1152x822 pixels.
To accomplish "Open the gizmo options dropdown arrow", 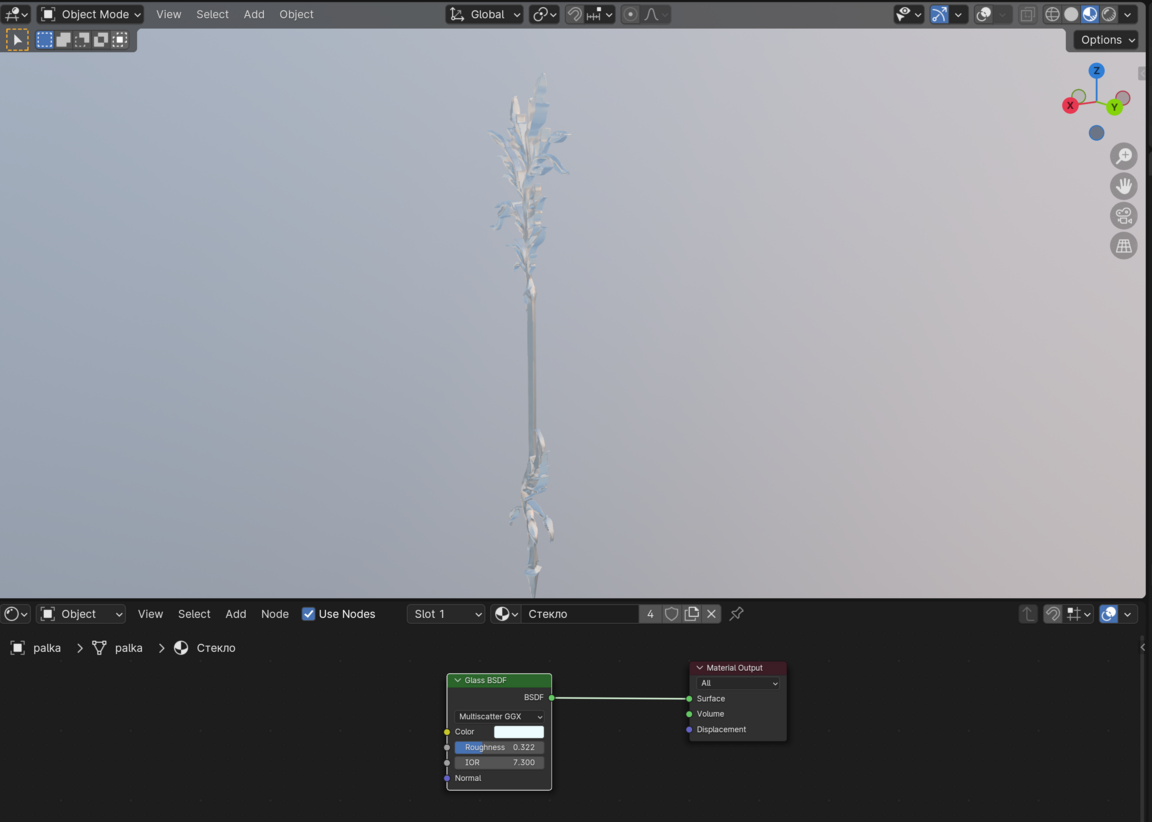I will (x=958, y=14).
